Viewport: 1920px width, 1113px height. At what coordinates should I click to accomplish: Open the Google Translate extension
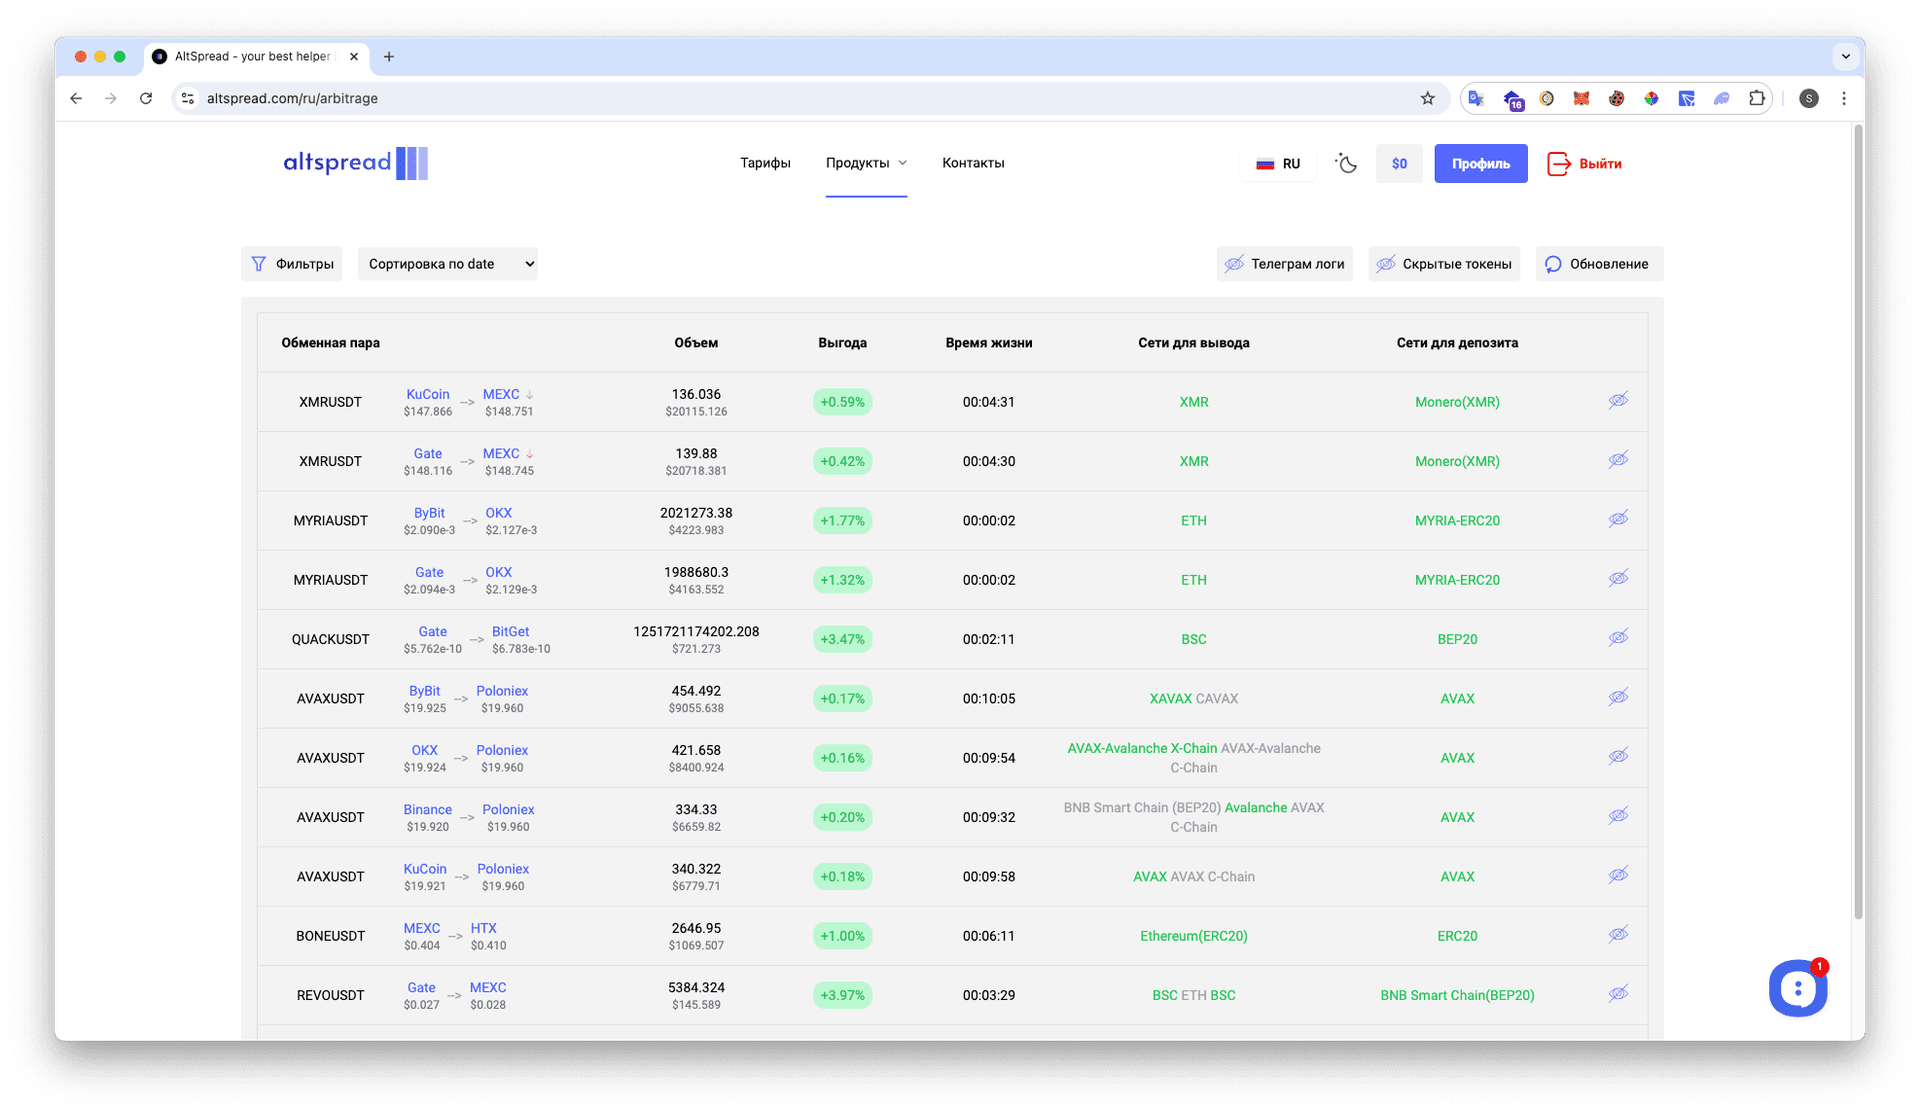(1476, 98)
